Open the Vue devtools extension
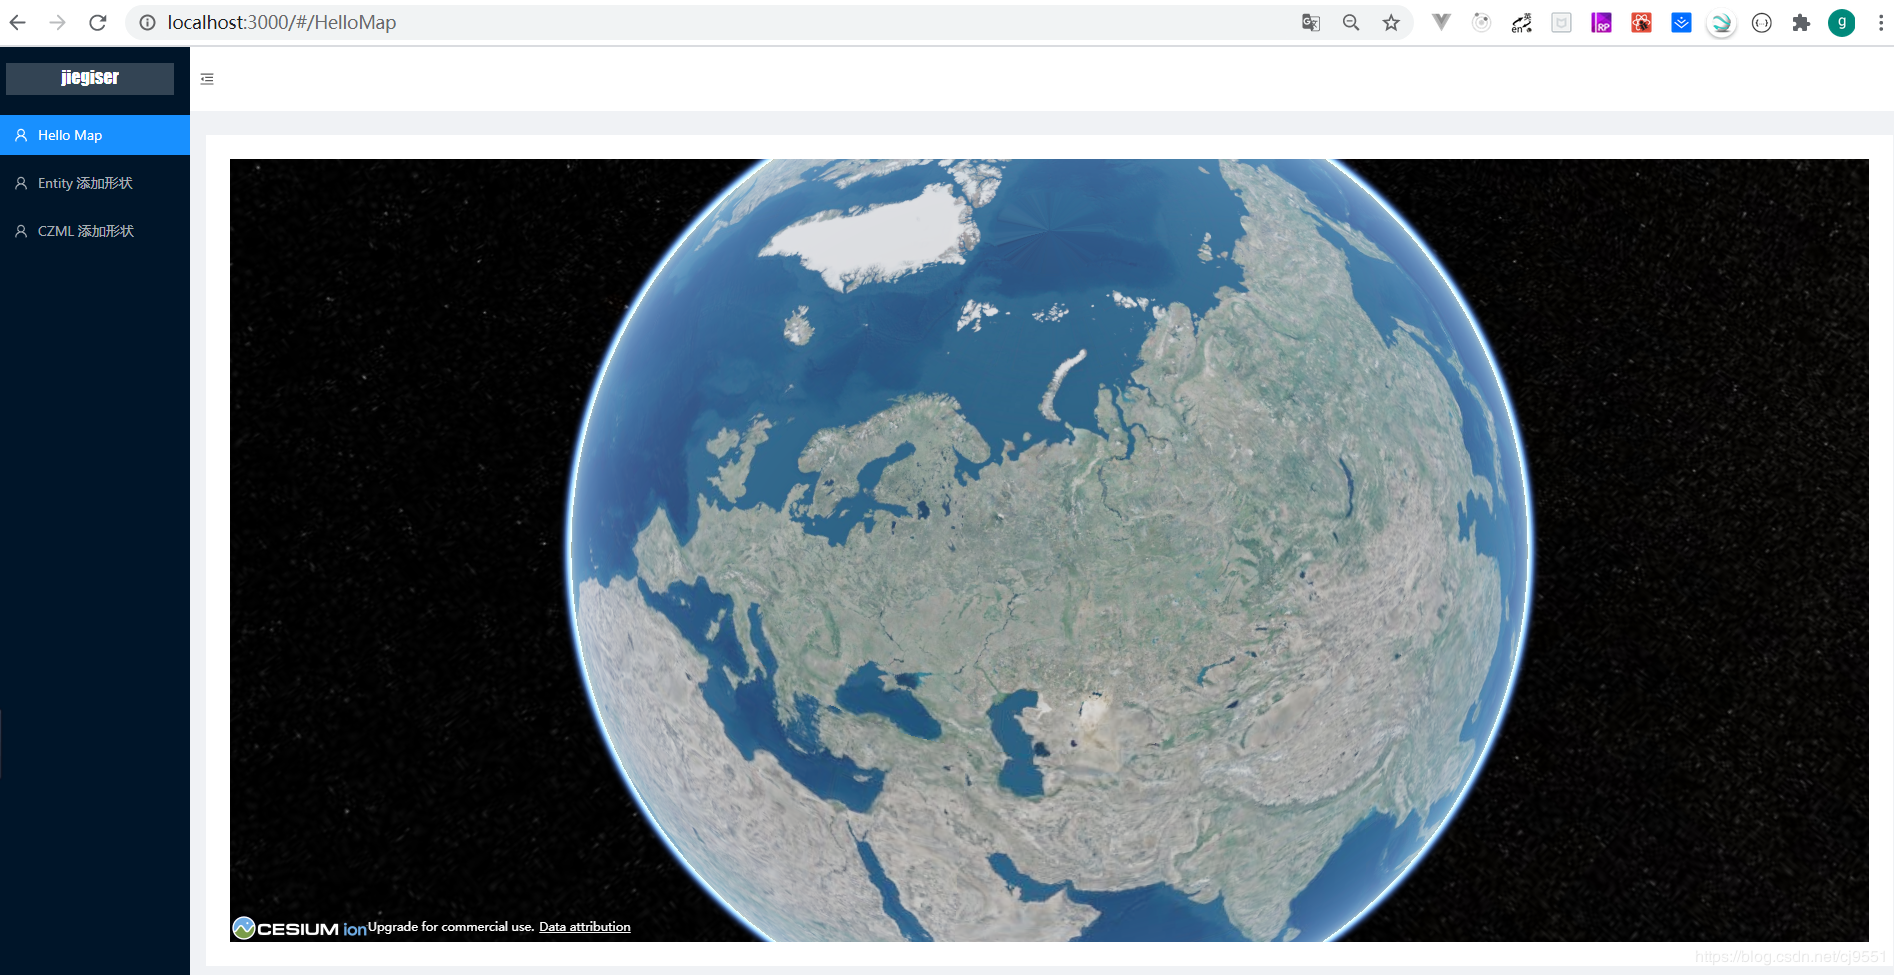Image resolution: width=1894 pixels, height=975 pixels. tap(1441, 22)
